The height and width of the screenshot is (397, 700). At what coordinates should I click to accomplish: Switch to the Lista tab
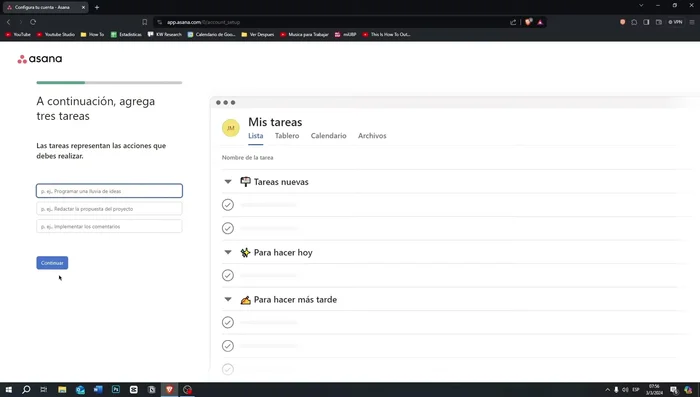[x=255, y=136]
